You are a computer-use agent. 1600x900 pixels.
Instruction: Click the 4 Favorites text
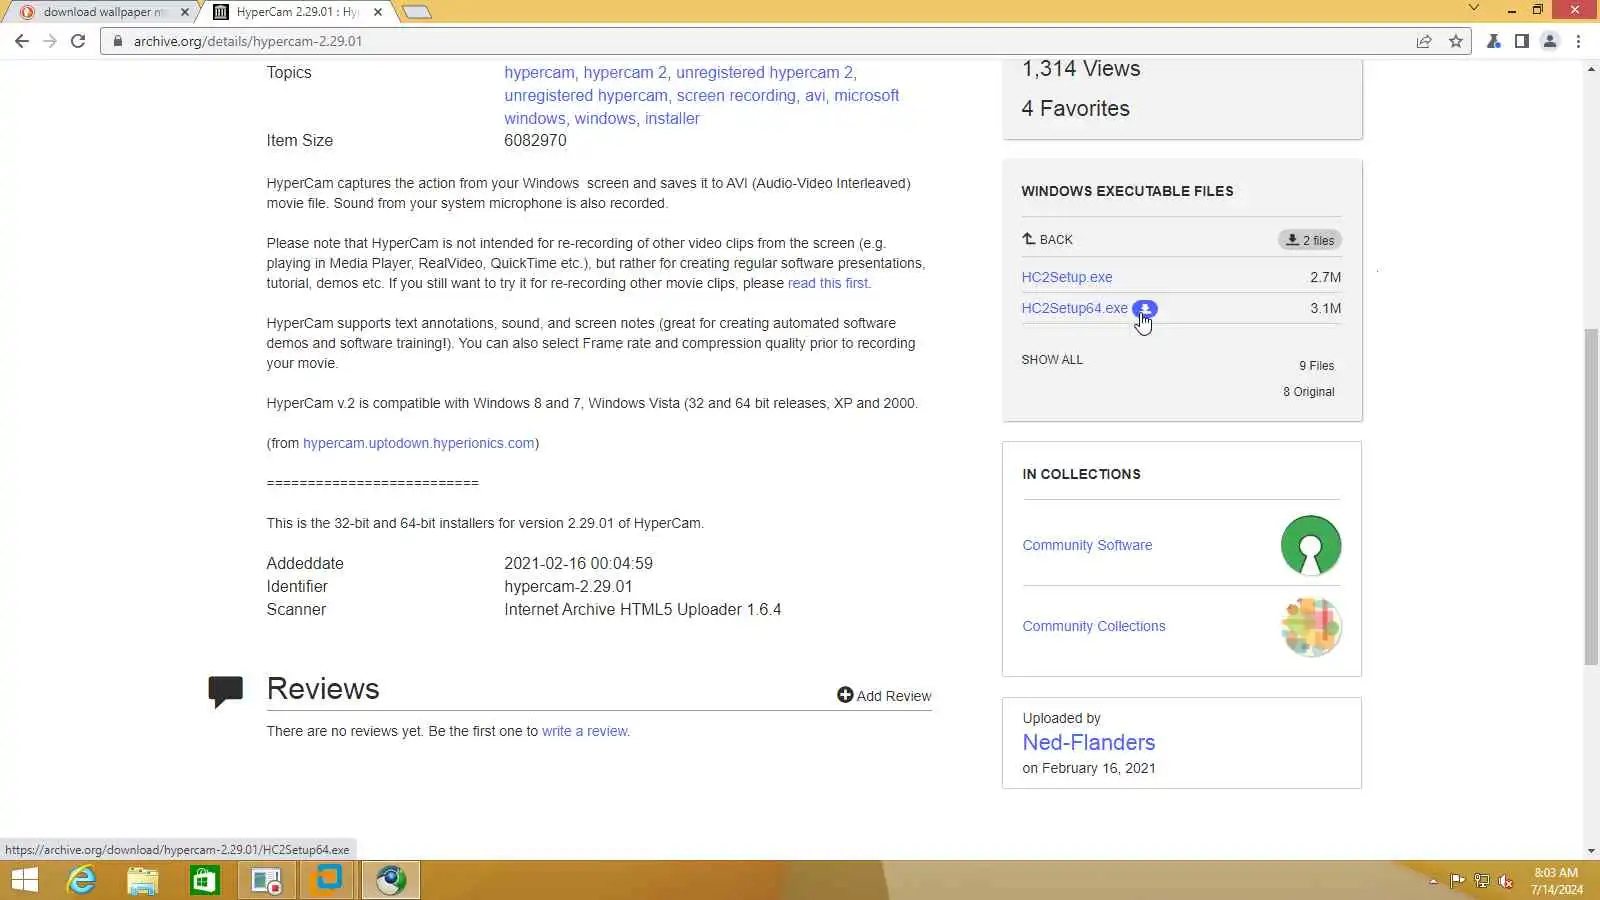[x=1075, y=108]
